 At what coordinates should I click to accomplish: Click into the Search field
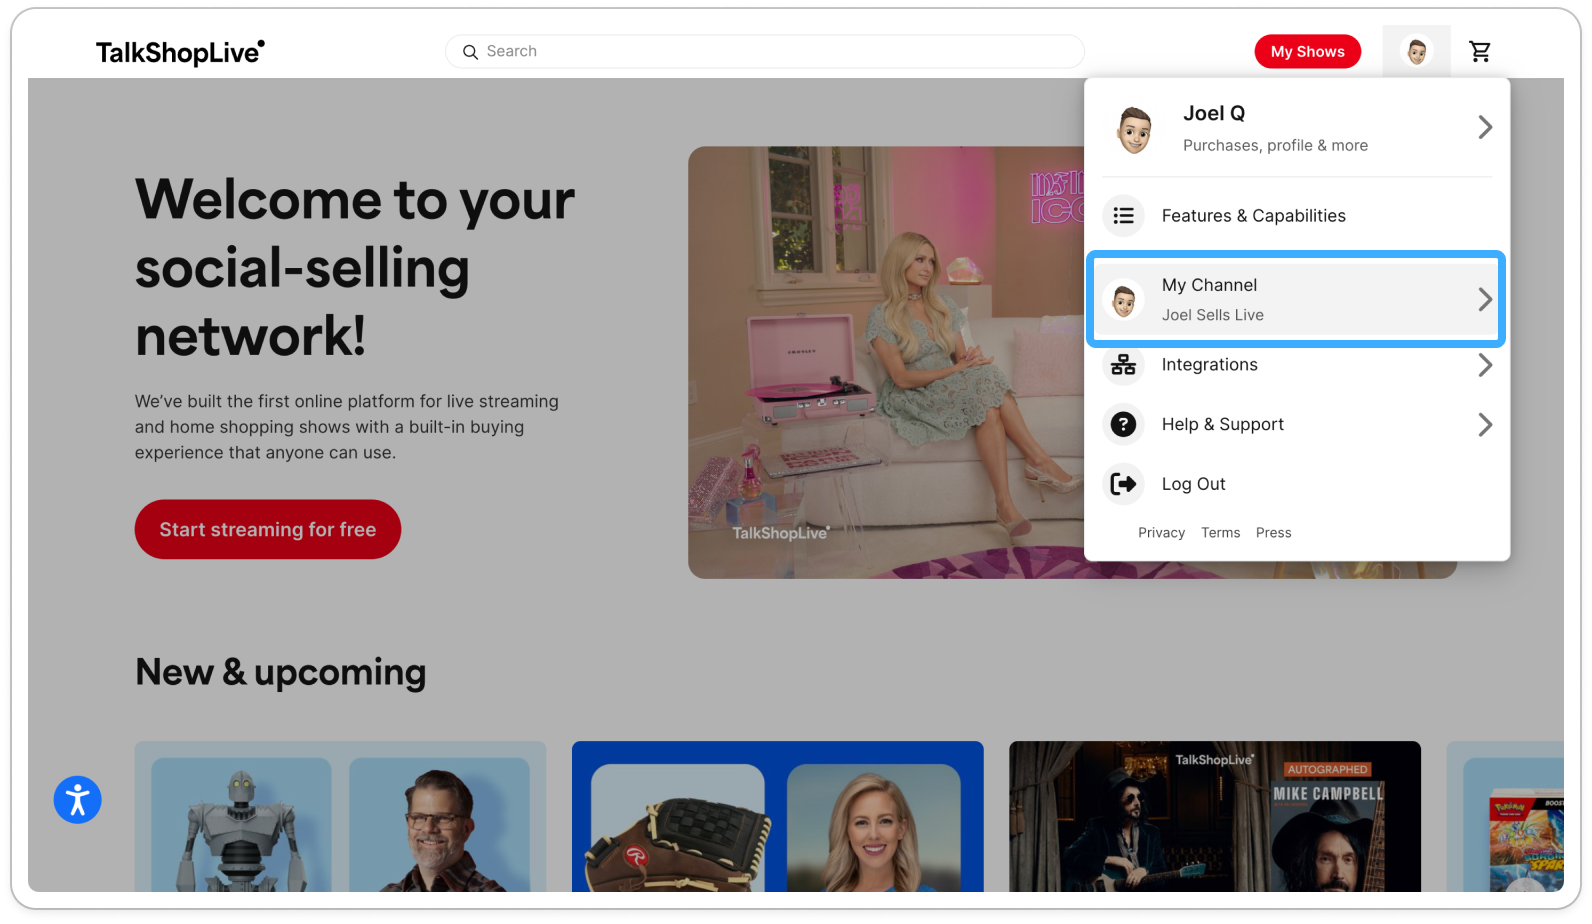(765, 52)
